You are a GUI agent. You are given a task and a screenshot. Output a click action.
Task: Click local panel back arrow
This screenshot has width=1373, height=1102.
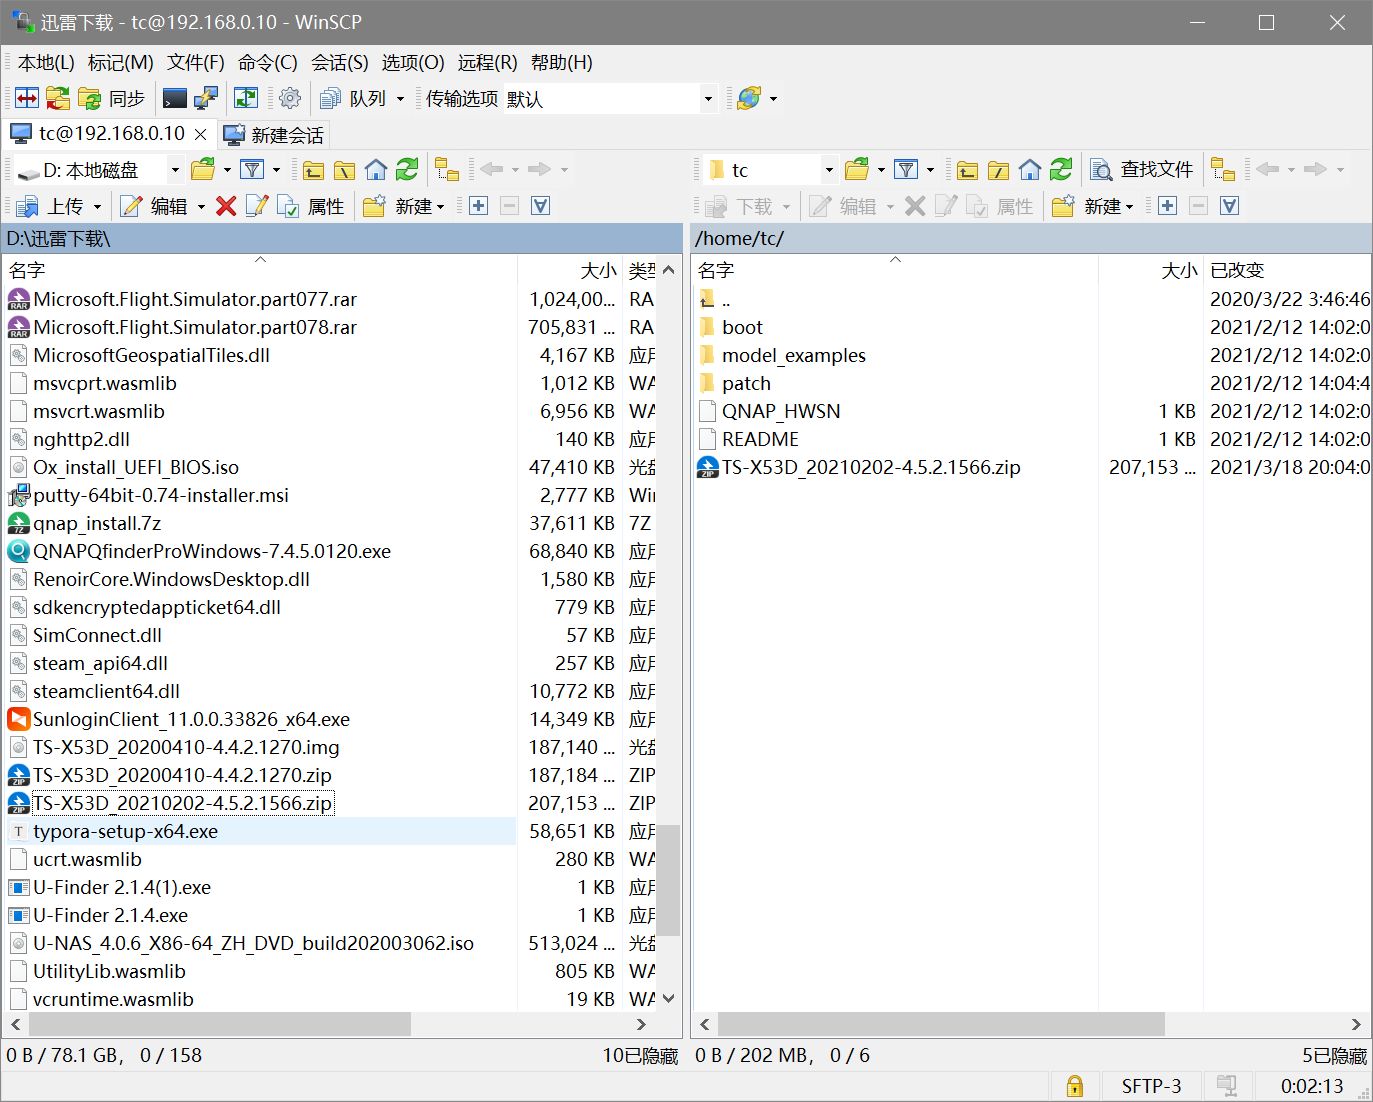492,169
